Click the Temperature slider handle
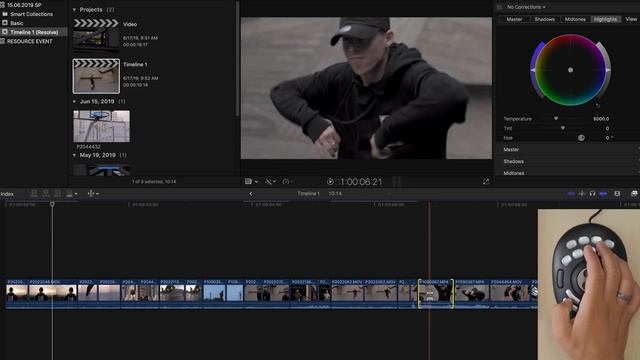 [556, 118]
